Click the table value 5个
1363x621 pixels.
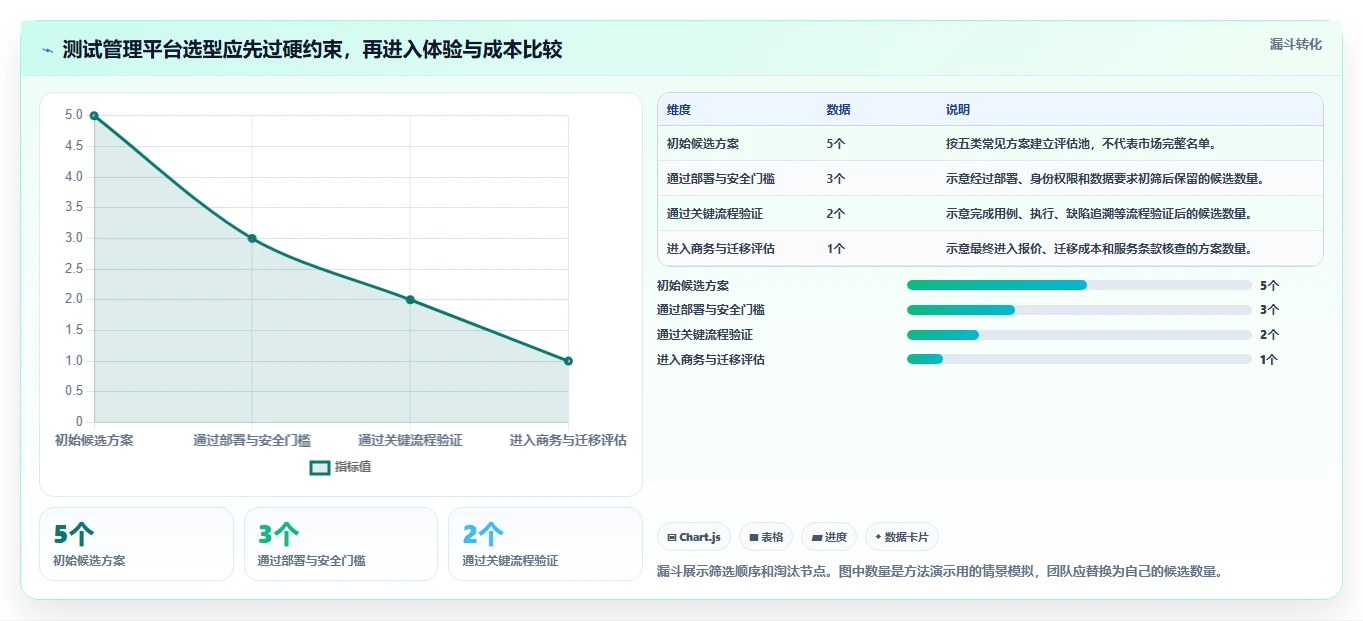(x=836, y=144)
